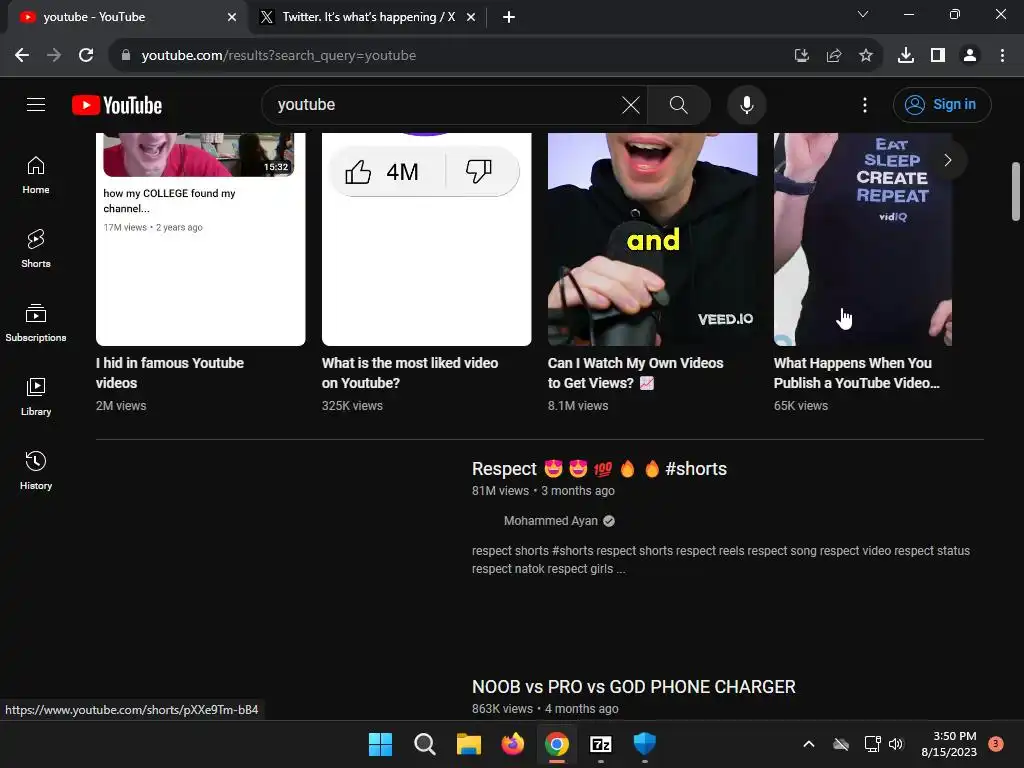Click the address bar URL
1024x768 pixels.
(279, 56)
